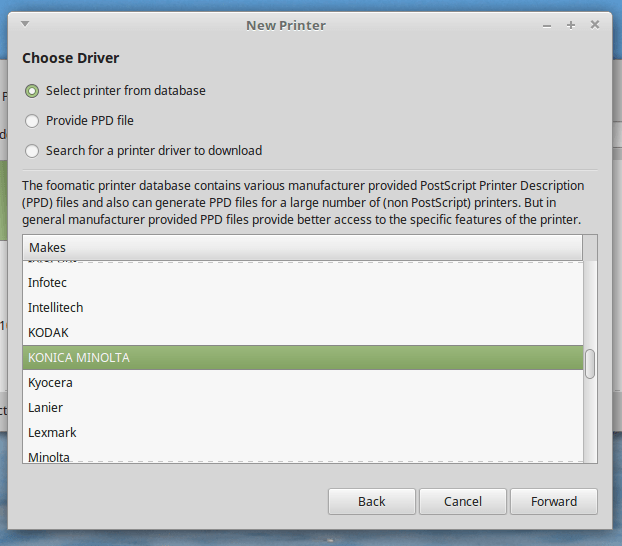Pick the Minolta make entry
Screen dimensions: 622x546
pos(303,454)
